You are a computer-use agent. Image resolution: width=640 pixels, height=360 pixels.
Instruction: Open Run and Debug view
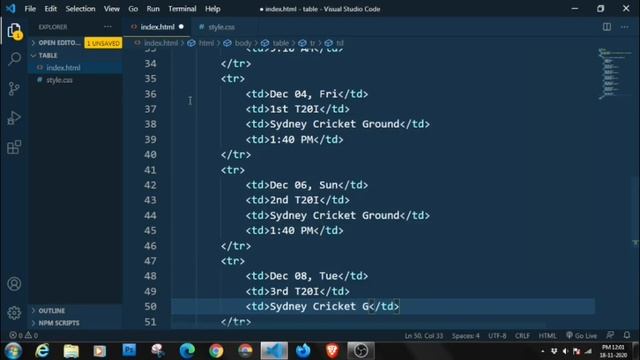coord(14,118)
